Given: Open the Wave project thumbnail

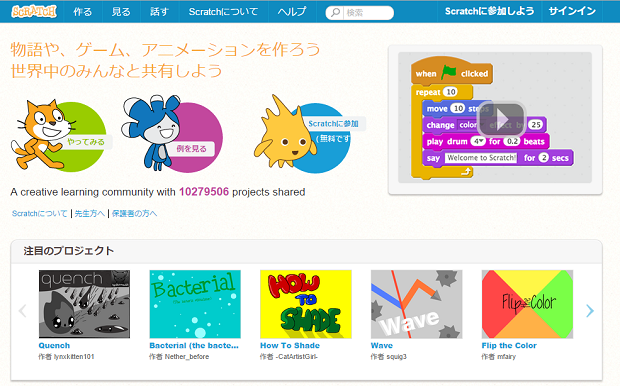Looking at the screenshot, I should tap(416, 304).
